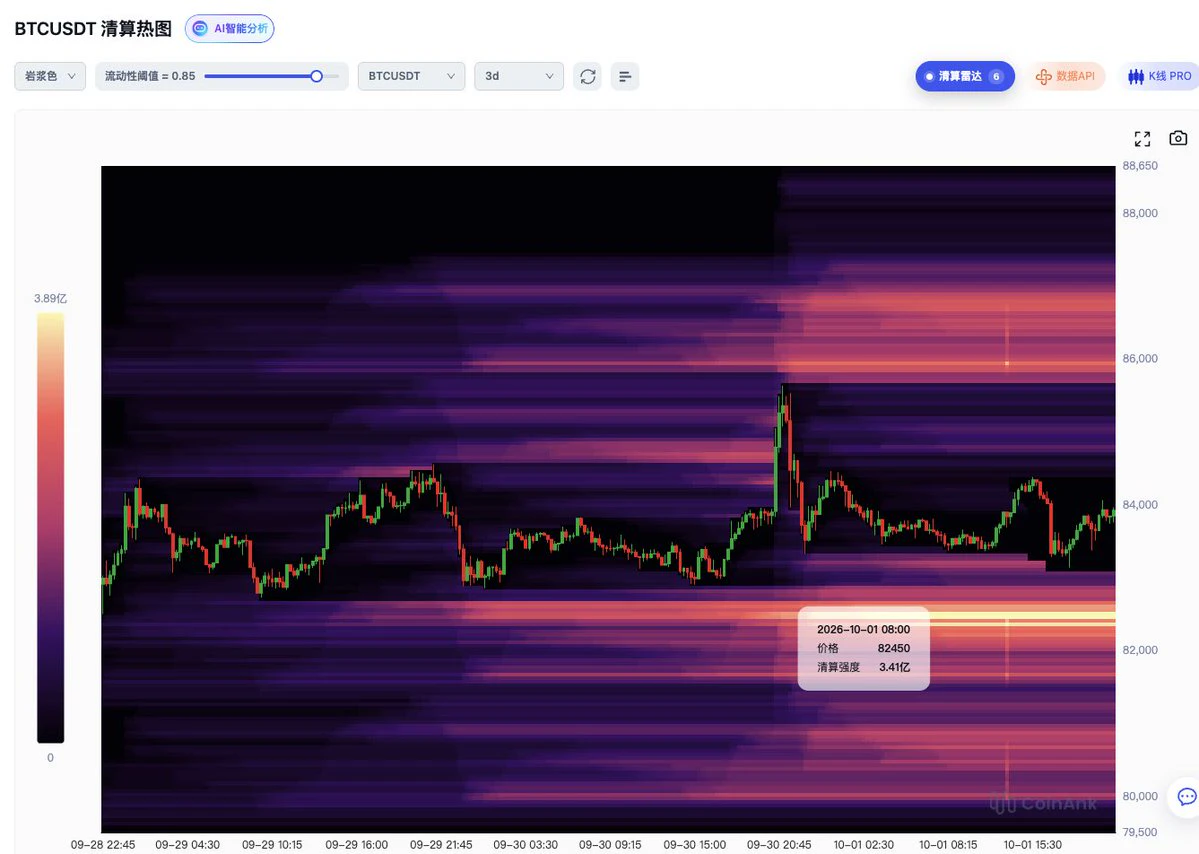Open the BTCUSDT symbol dropdown
Viewport: 1199px width, 854px height.
(411, 76)
